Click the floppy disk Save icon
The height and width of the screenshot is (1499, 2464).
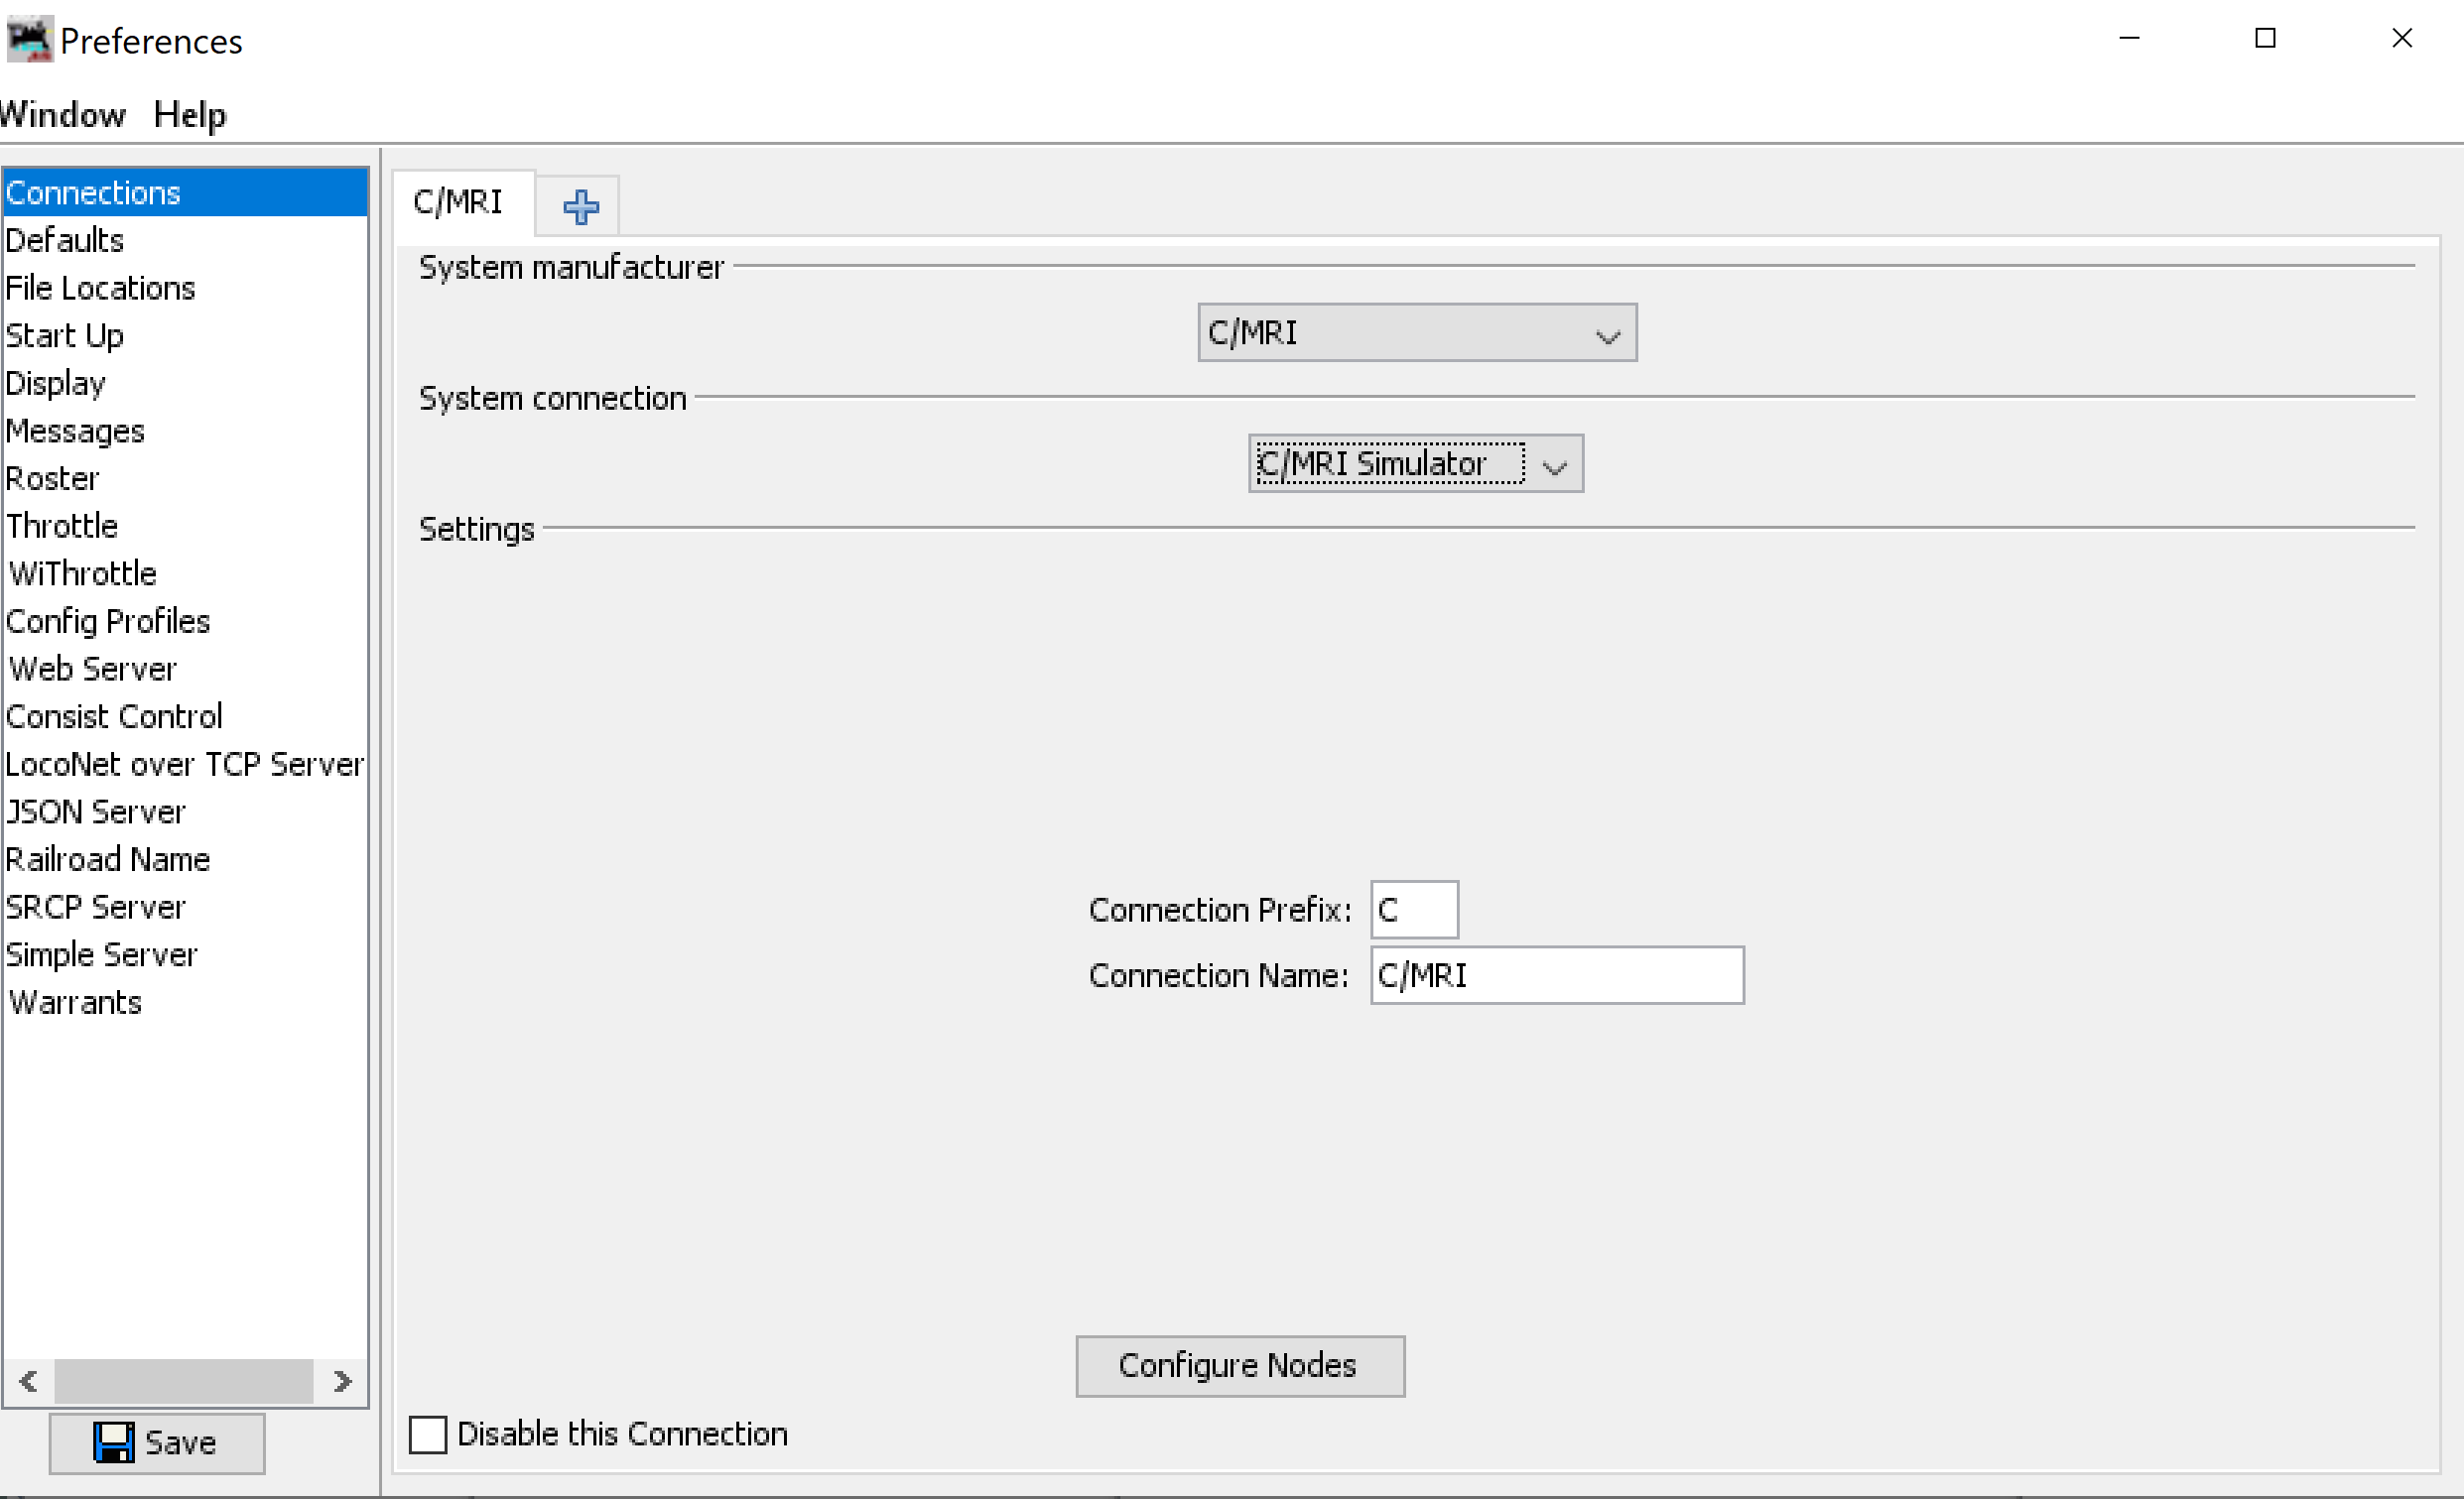point(114,1443)
